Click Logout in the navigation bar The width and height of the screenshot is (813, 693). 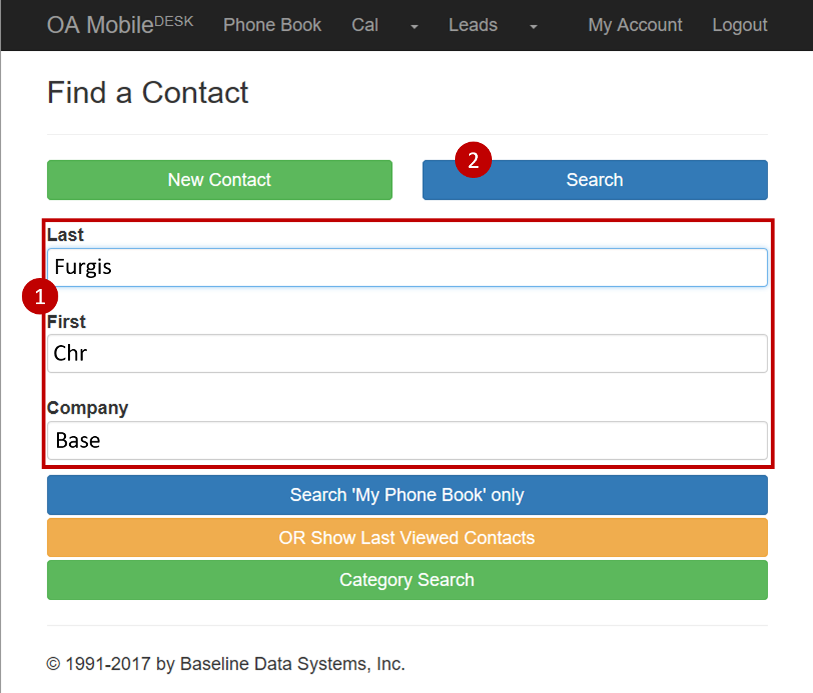(739, 25)
